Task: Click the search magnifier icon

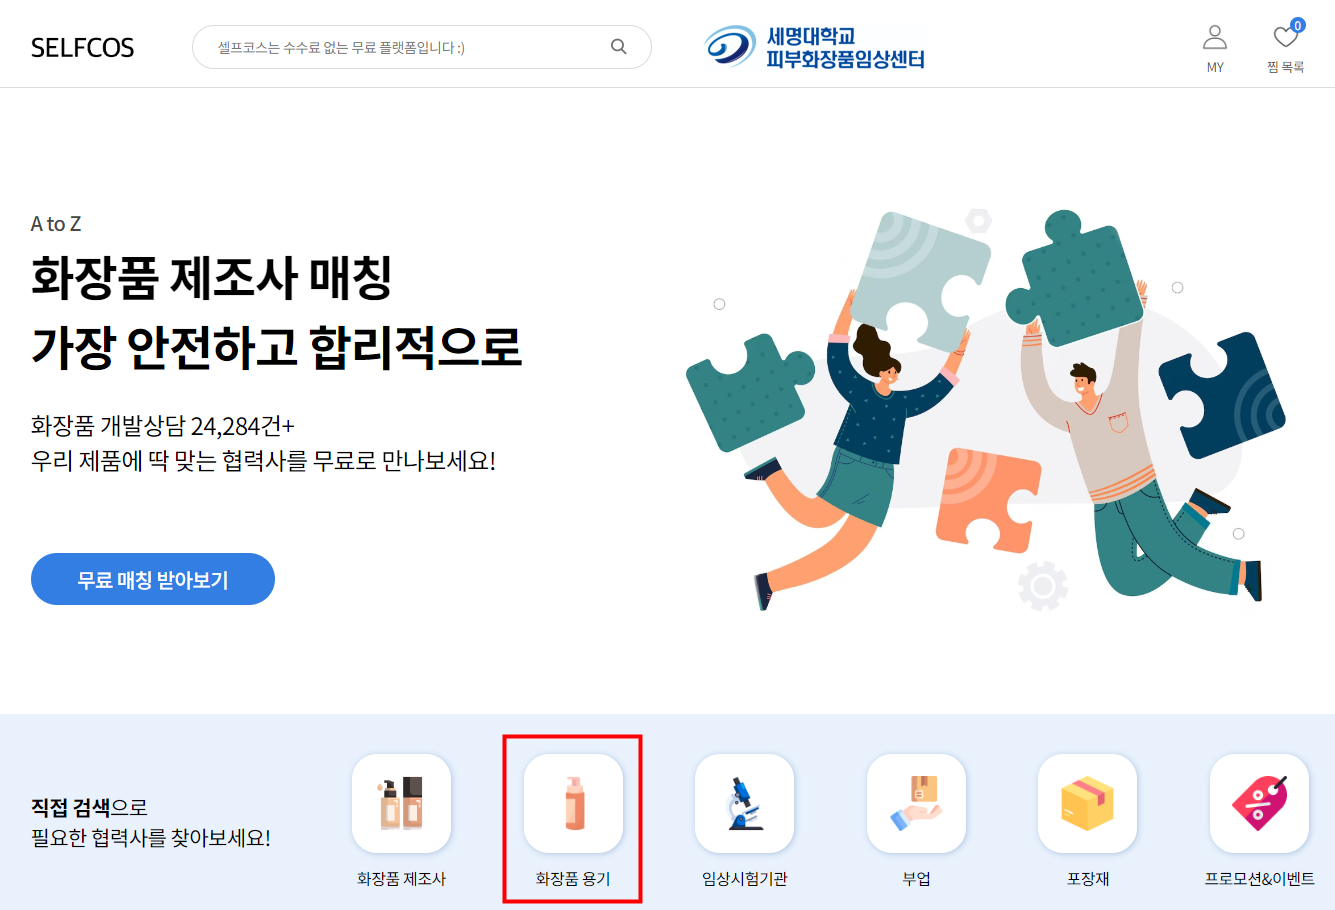Action: coord(619,46)
